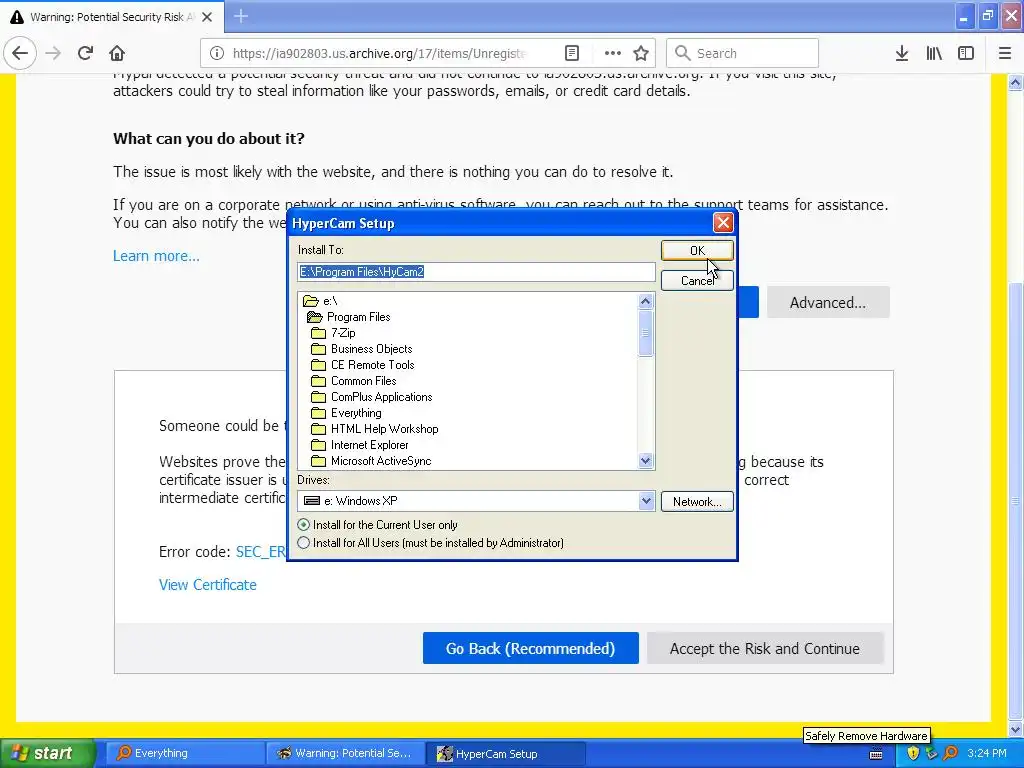
Task: Click the SEC_ER error code link
Action: point(261,552)
